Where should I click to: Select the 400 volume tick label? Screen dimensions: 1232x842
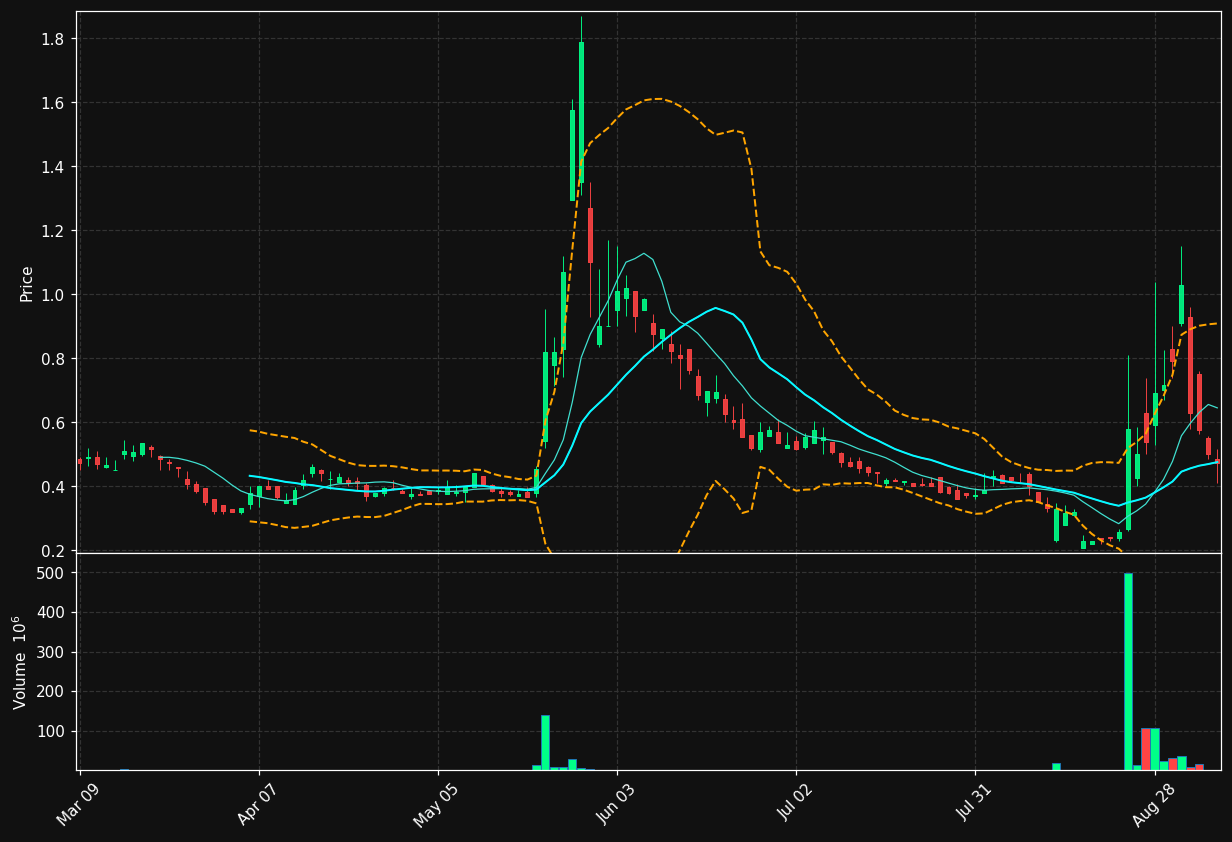pos(53,613)
